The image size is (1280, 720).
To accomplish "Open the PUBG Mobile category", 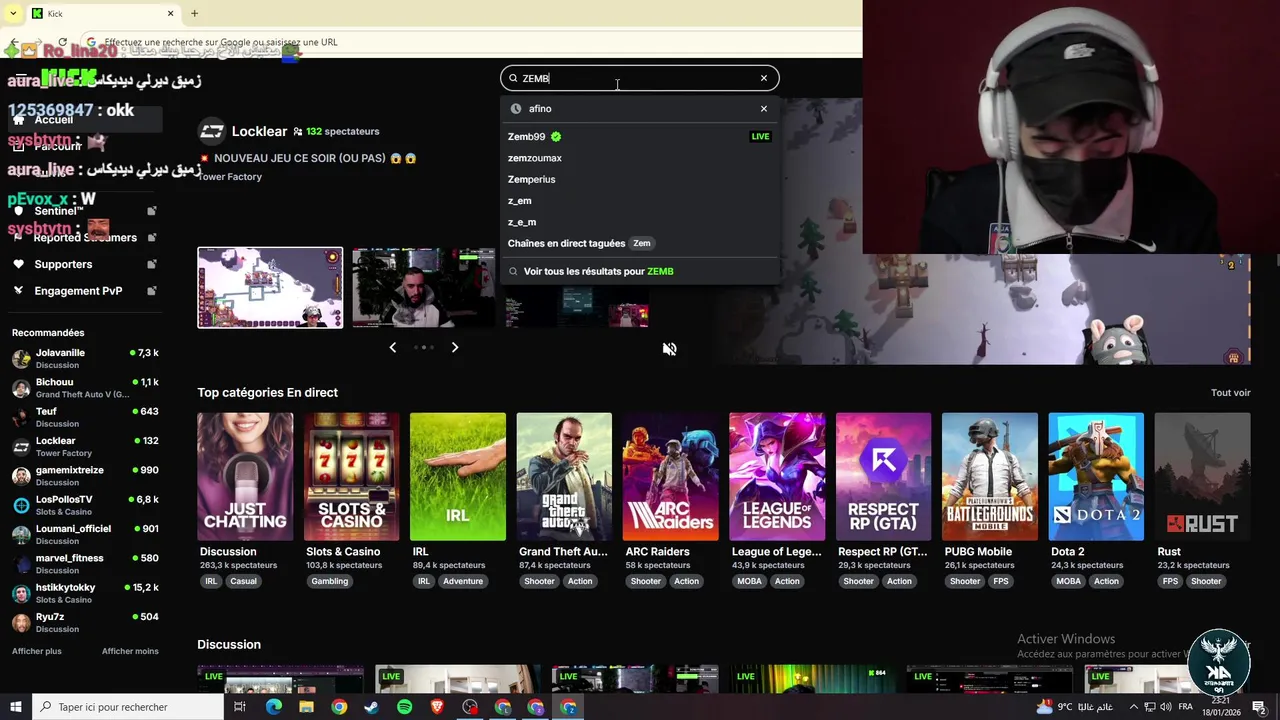I will click(x=990, y=477).
